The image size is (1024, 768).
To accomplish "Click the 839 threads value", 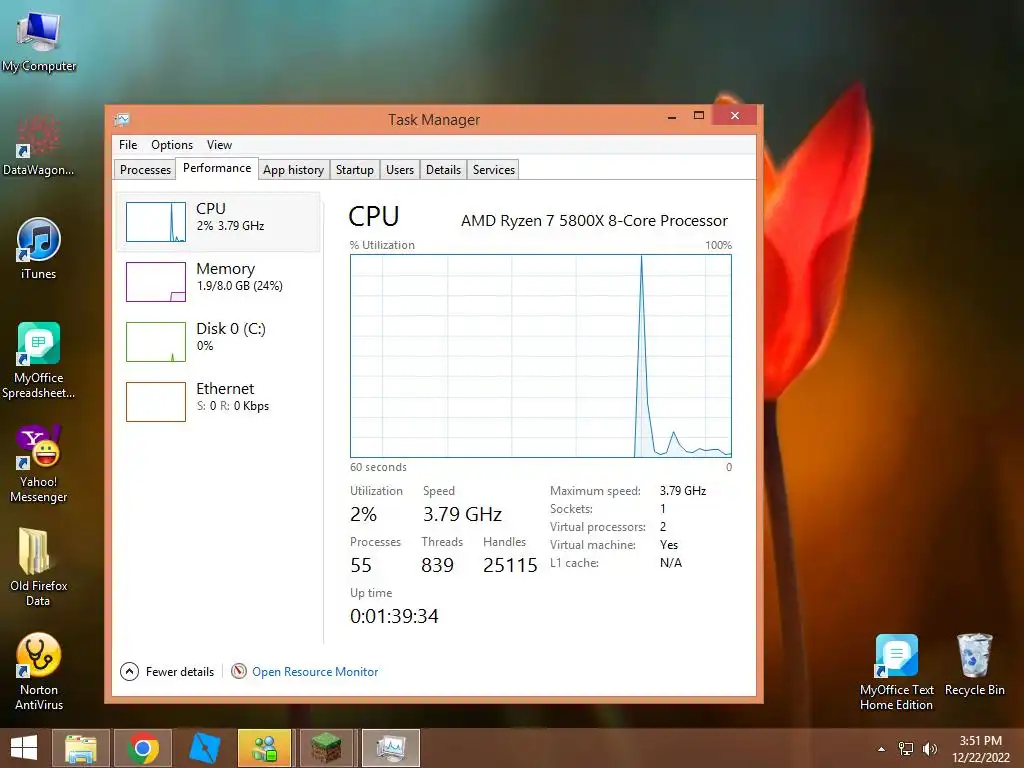I will coord(438,565).
